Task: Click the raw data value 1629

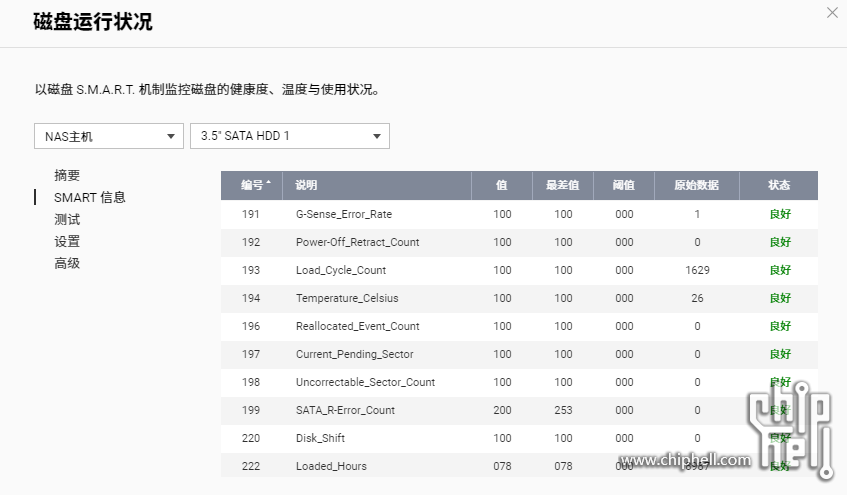Action: [x=697, y=270]
